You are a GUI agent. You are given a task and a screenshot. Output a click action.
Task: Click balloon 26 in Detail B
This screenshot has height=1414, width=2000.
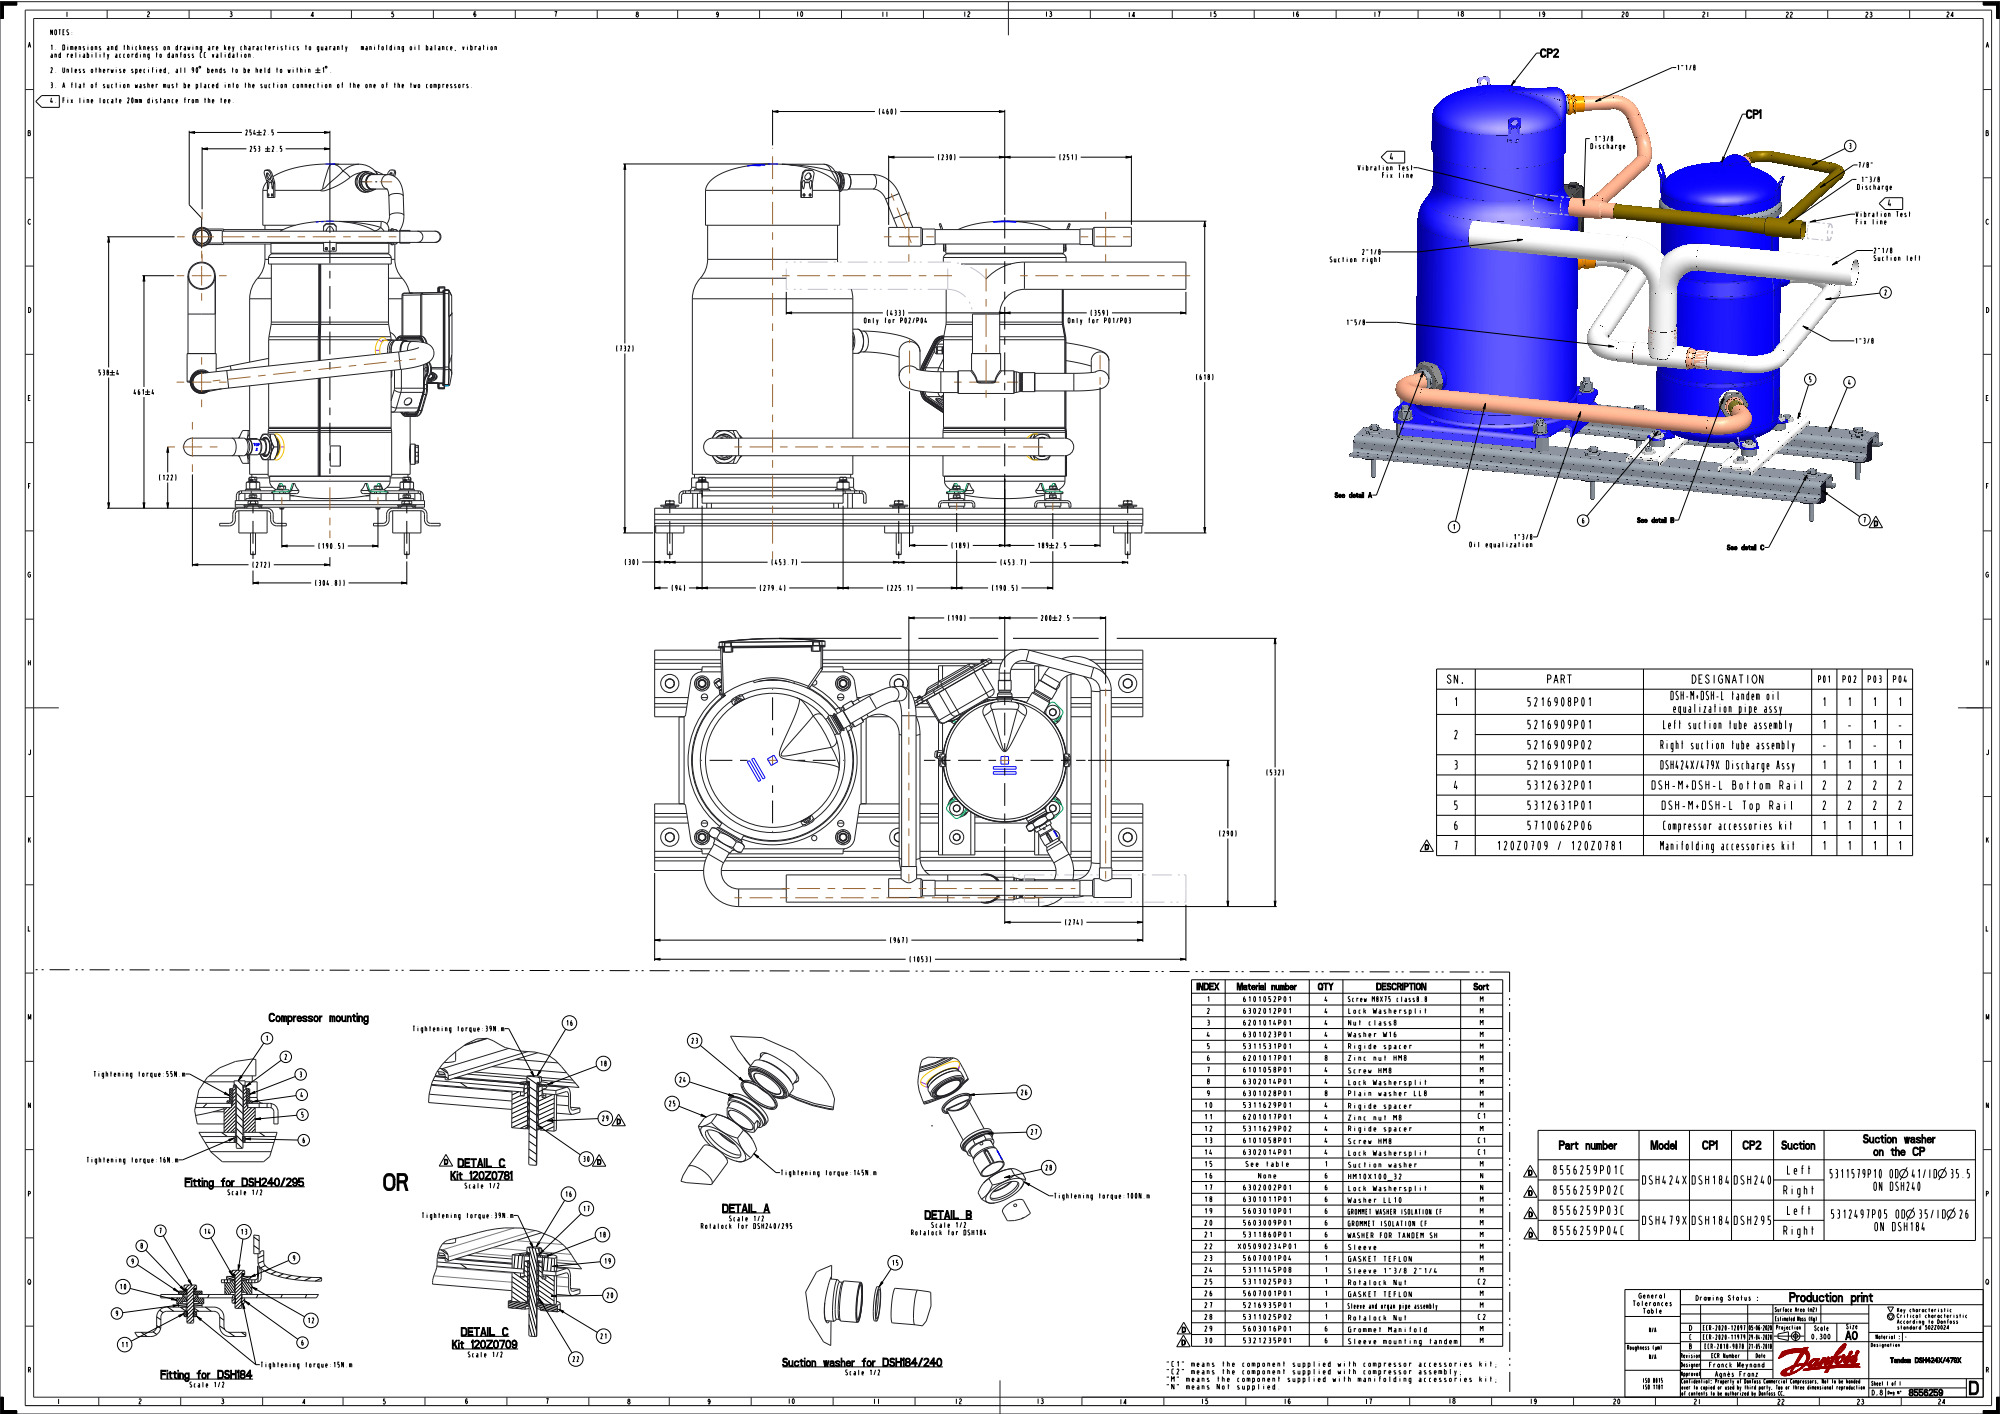pyautogui.click(x=1023, y=1093)
